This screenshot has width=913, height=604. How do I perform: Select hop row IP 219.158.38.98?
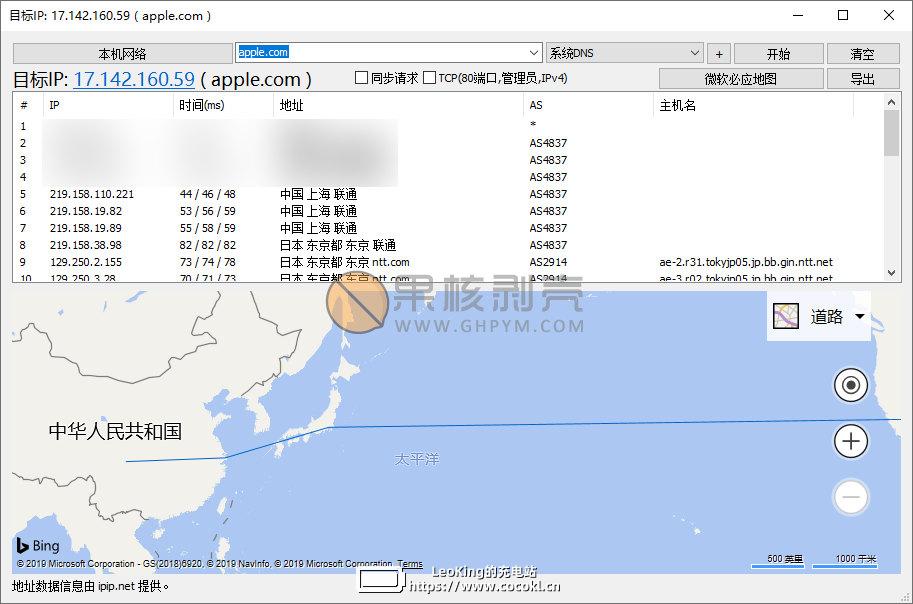pos(86,245)
